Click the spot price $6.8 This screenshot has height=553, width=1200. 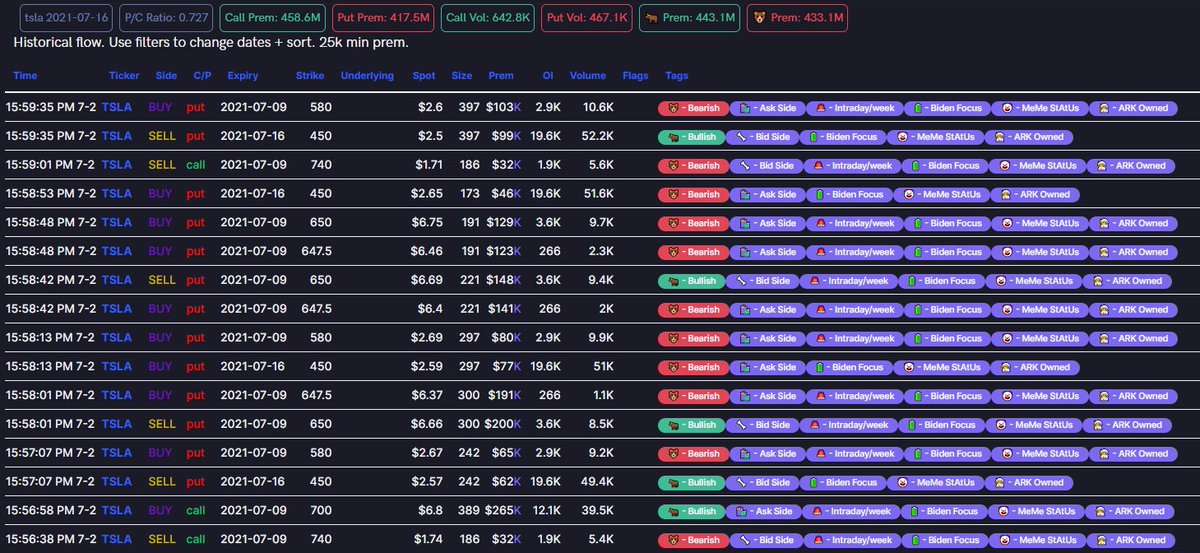(430, 510)
